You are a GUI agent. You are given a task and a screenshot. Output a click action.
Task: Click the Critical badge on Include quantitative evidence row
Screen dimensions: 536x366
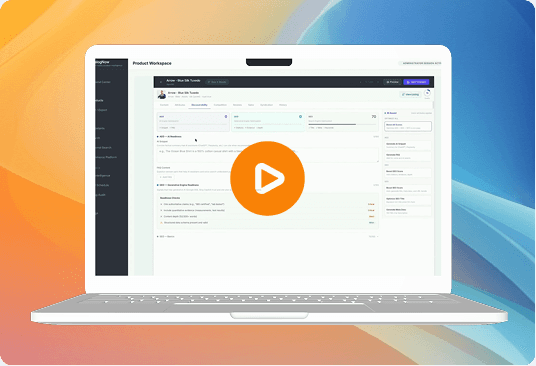point(371,210)
